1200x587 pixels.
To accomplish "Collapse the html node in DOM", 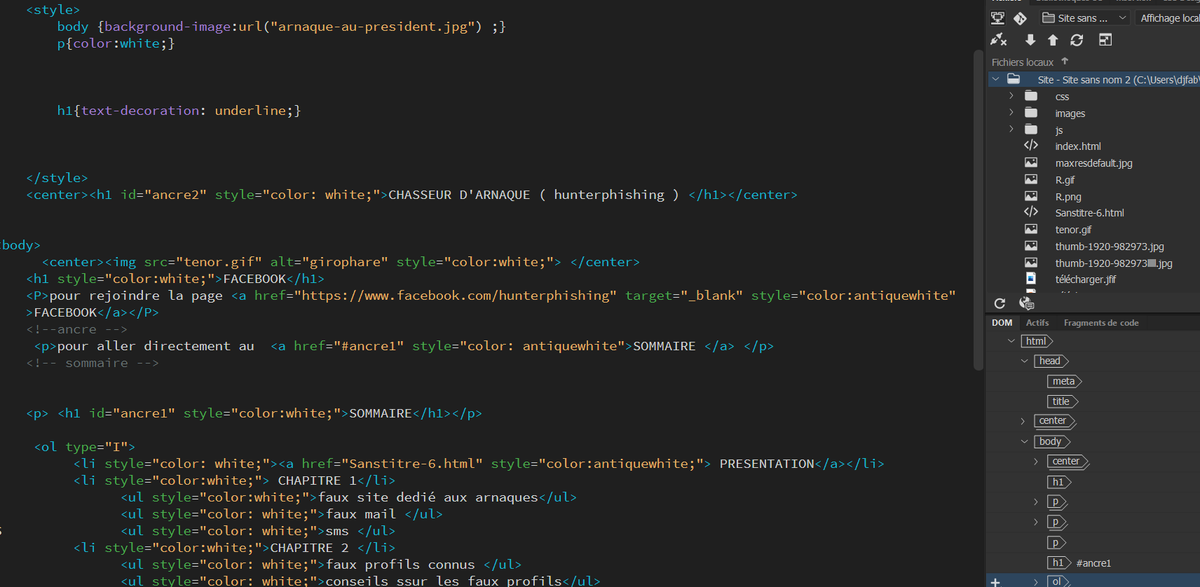I will (x=1011, y=341).
